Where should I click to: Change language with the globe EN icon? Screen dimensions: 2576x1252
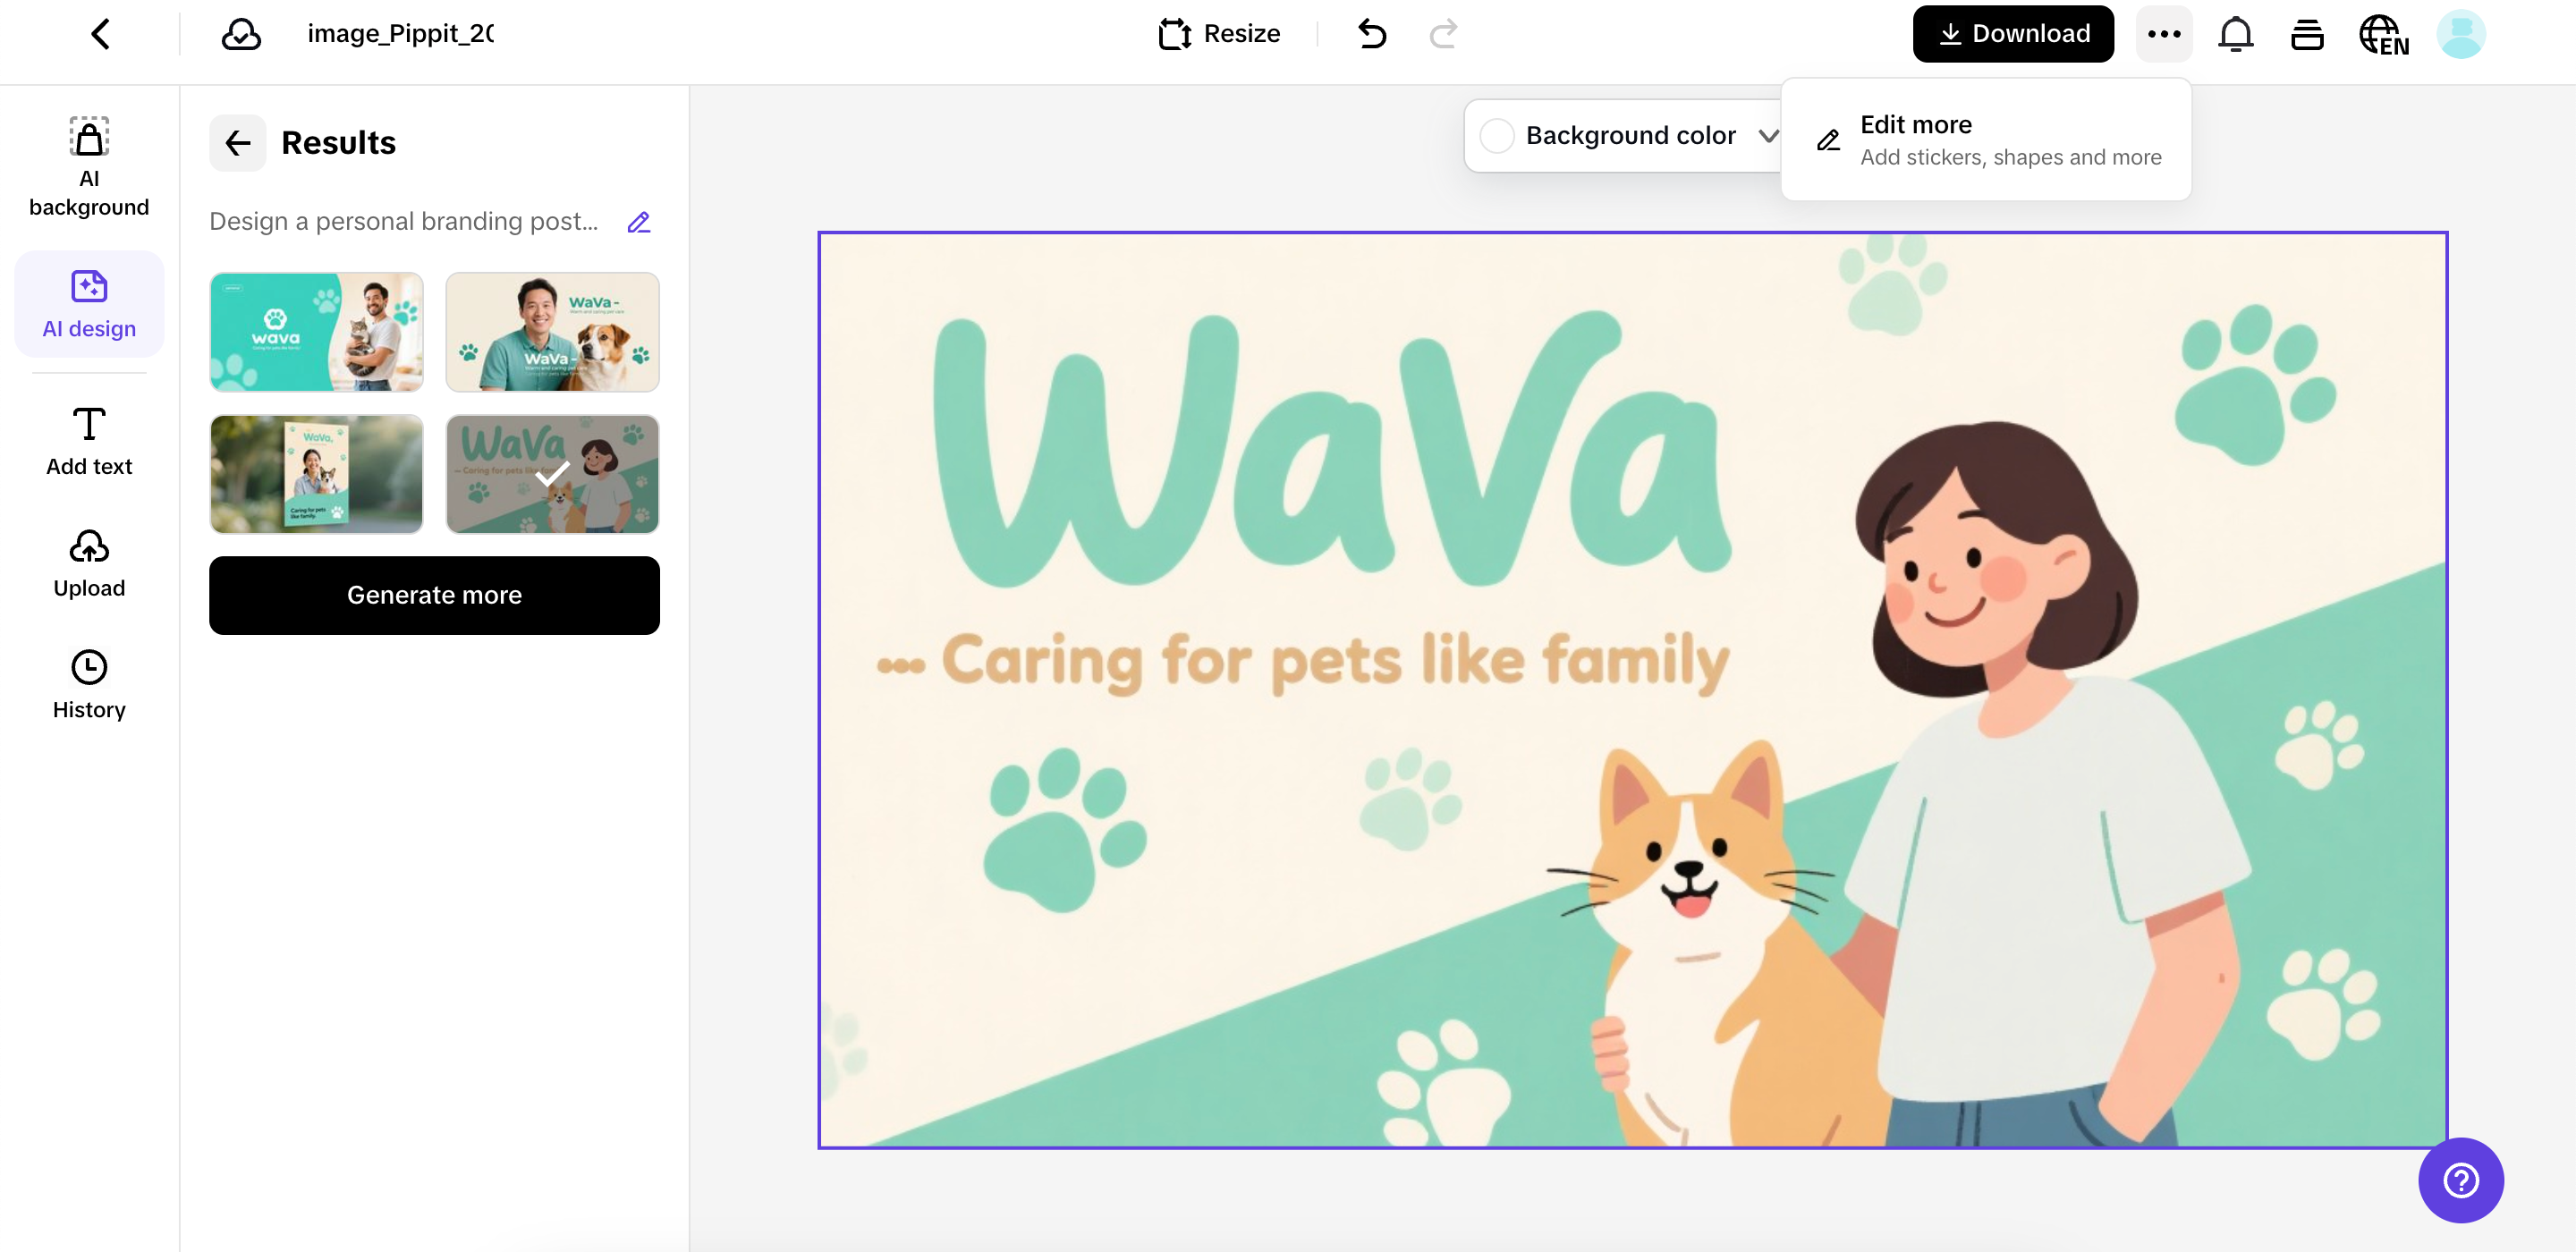click(x=2384, y=34)
